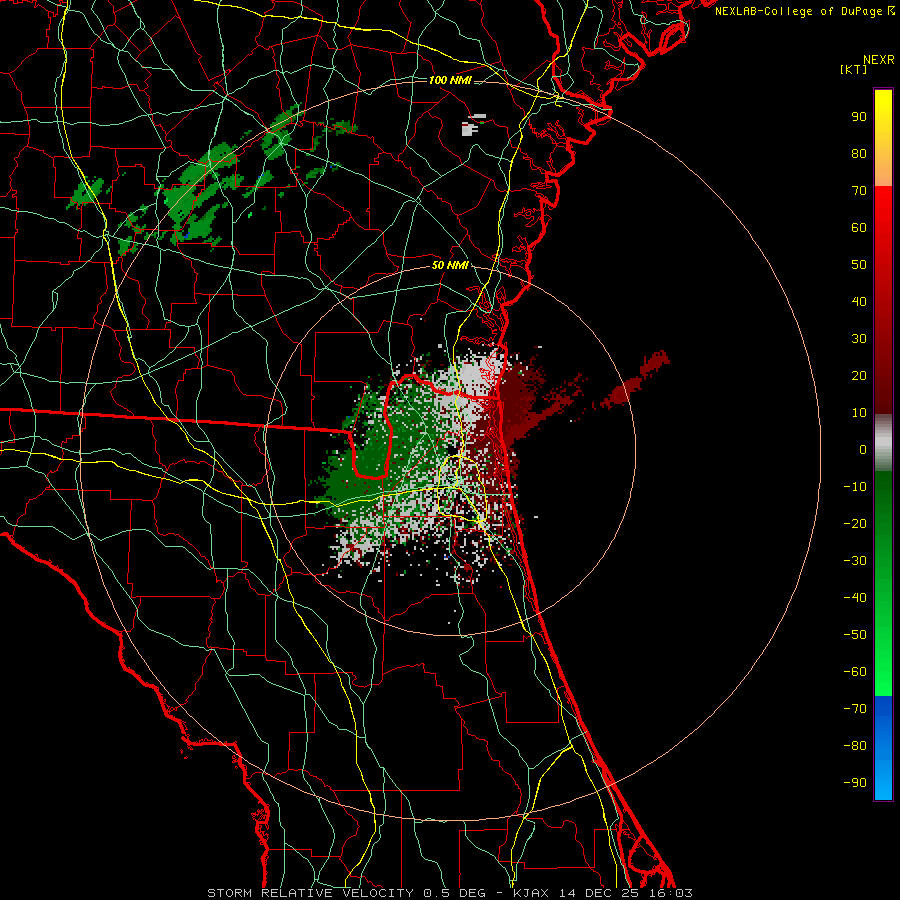Click the 90 value on the velocity scale
900x900 pixels.
click(859, 117)
